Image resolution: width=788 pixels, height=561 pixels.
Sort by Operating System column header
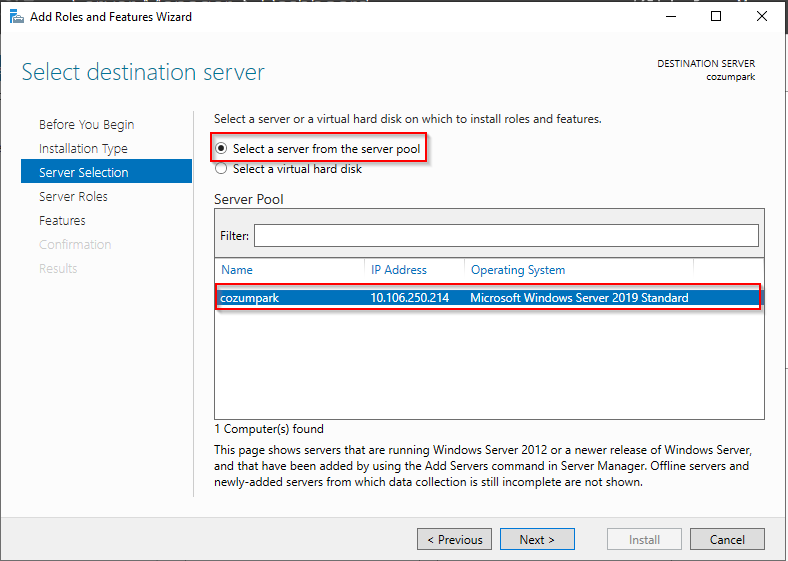518,270
